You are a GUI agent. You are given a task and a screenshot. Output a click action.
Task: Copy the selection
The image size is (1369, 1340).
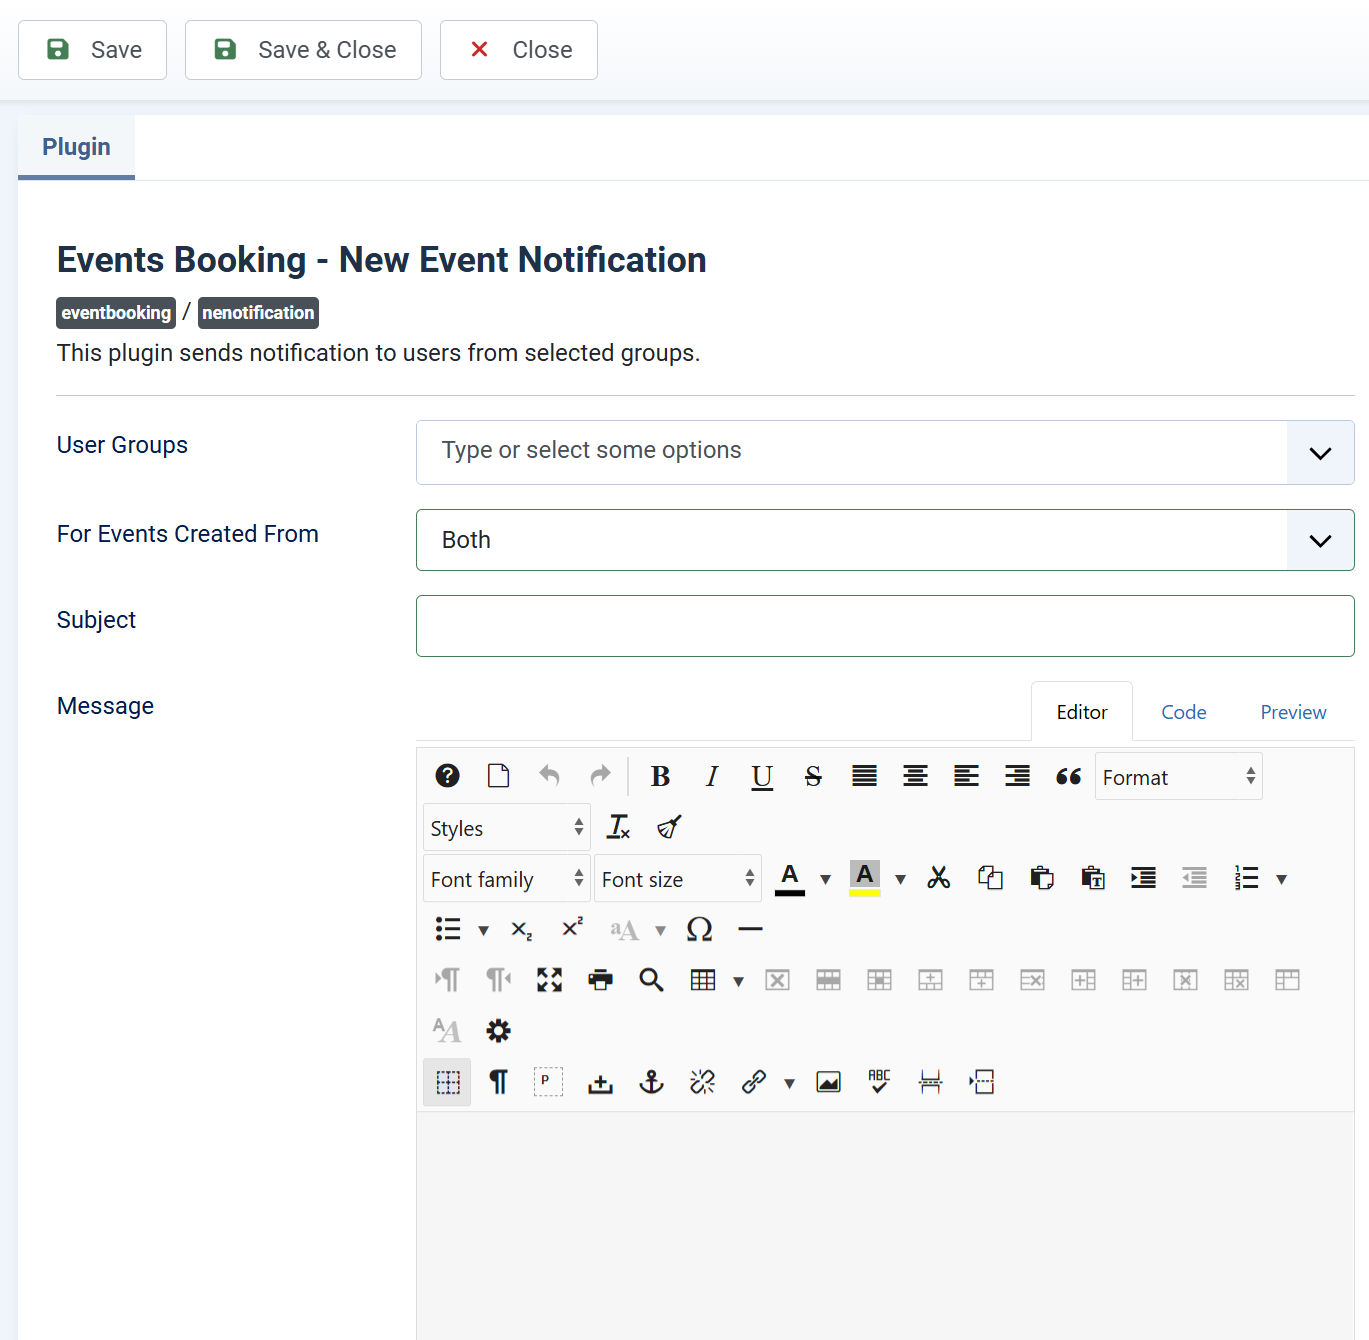990,878
